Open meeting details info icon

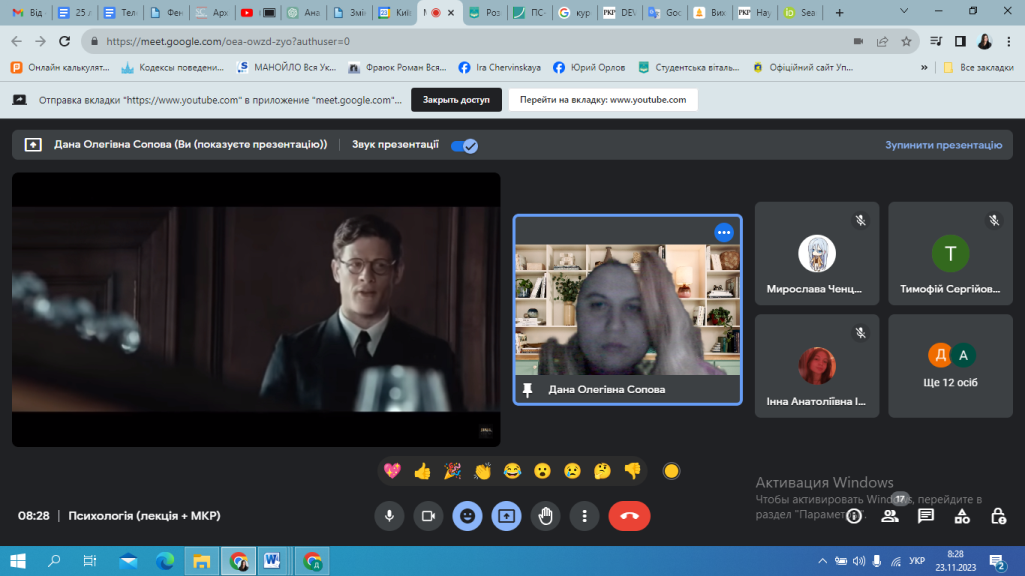854,516
